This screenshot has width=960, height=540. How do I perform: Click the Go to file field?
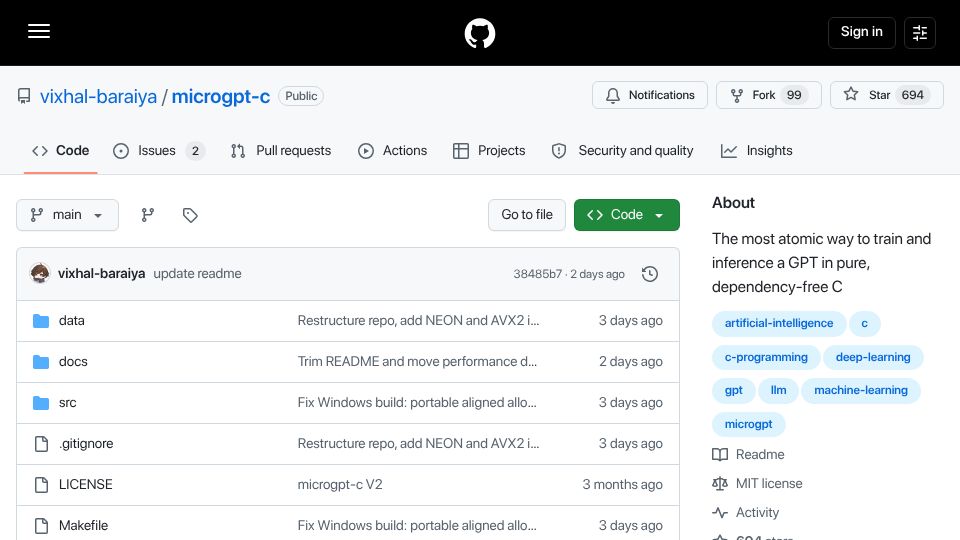[x=527, y=215]
